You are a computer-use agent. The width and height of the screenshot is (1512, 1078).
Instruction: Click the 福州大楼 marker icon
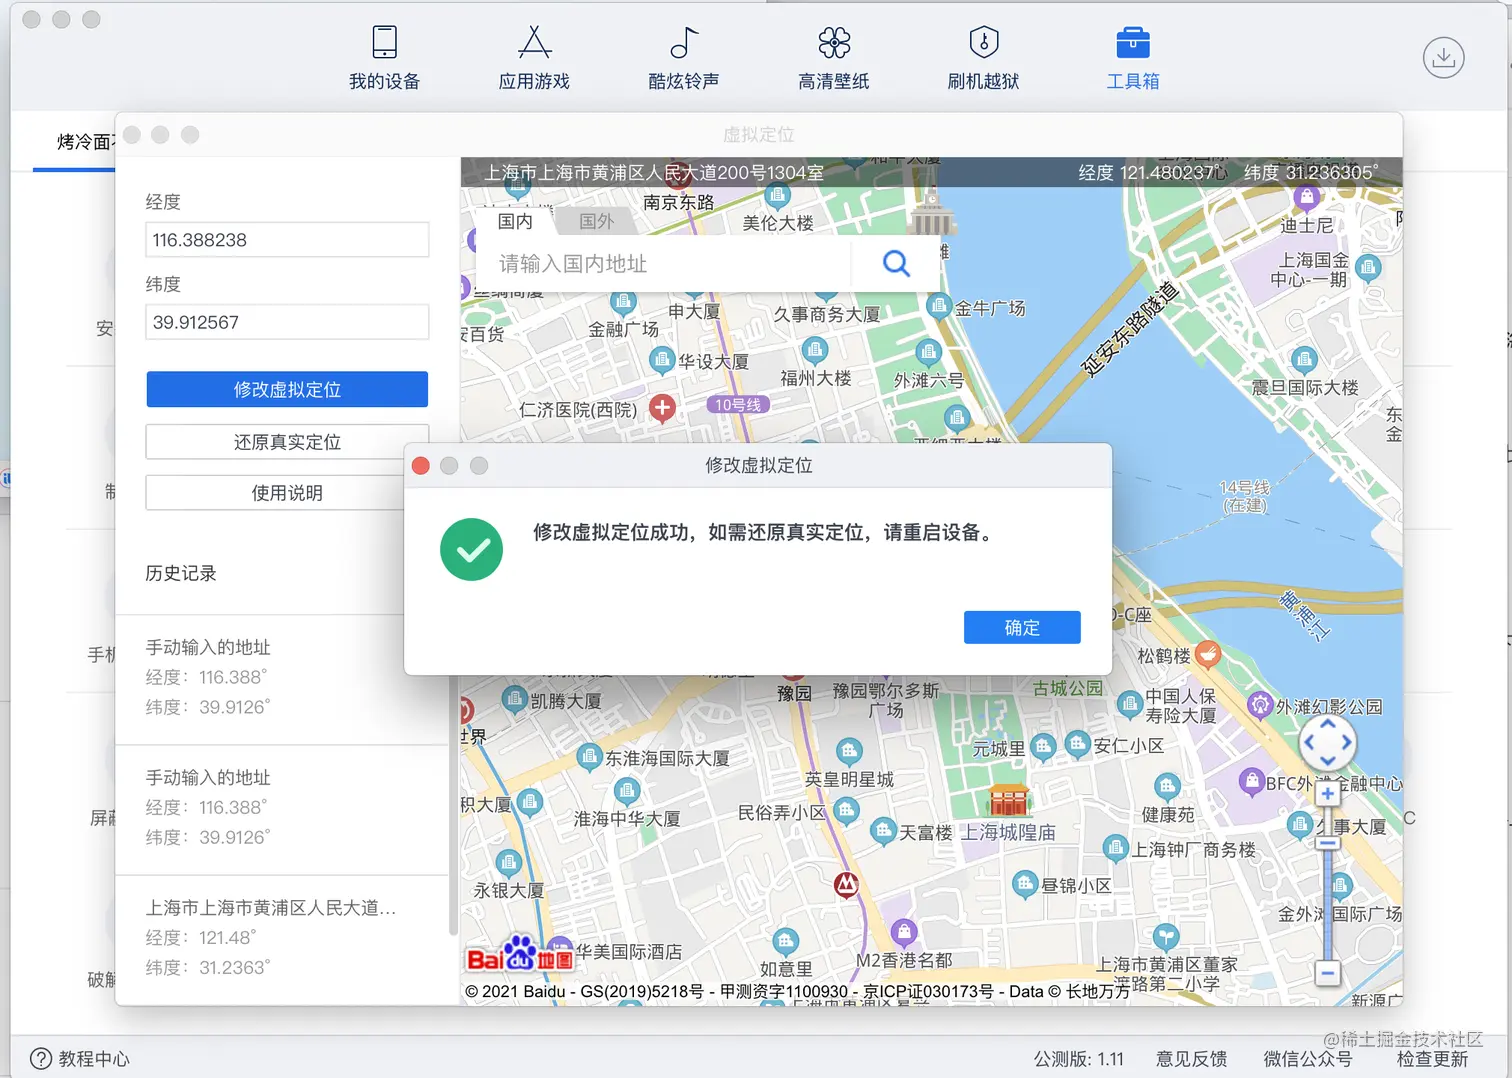pyautogui.click(x=815, y=350)
